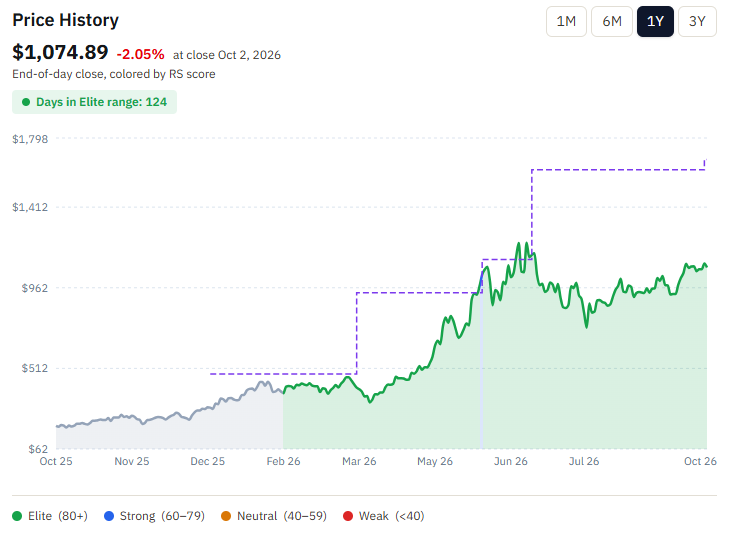
Task: Click the Jul 26 x-axis label
Action: point(584,461)
